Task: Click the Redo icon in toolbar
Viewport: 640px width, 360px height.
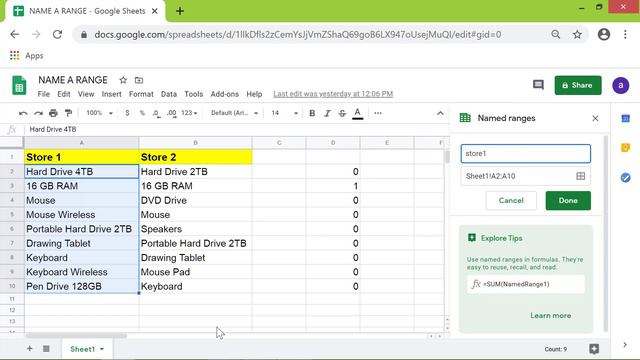Action: tap(38, 113)
